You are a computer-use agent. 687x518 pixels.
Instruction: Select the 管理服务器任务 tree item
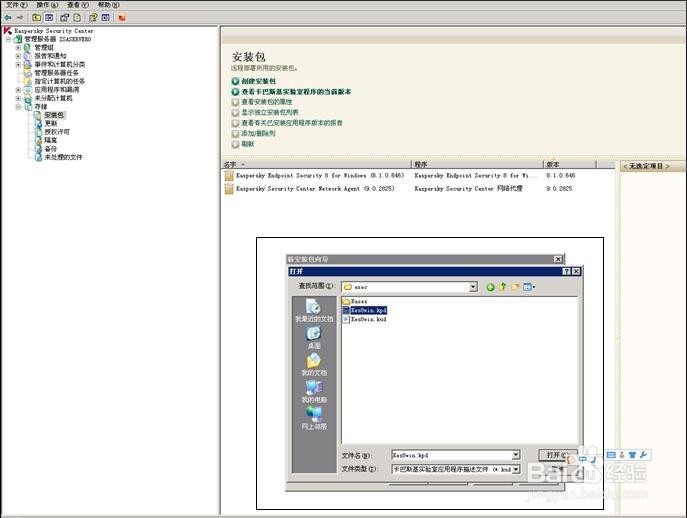click(x=57, y=73)
